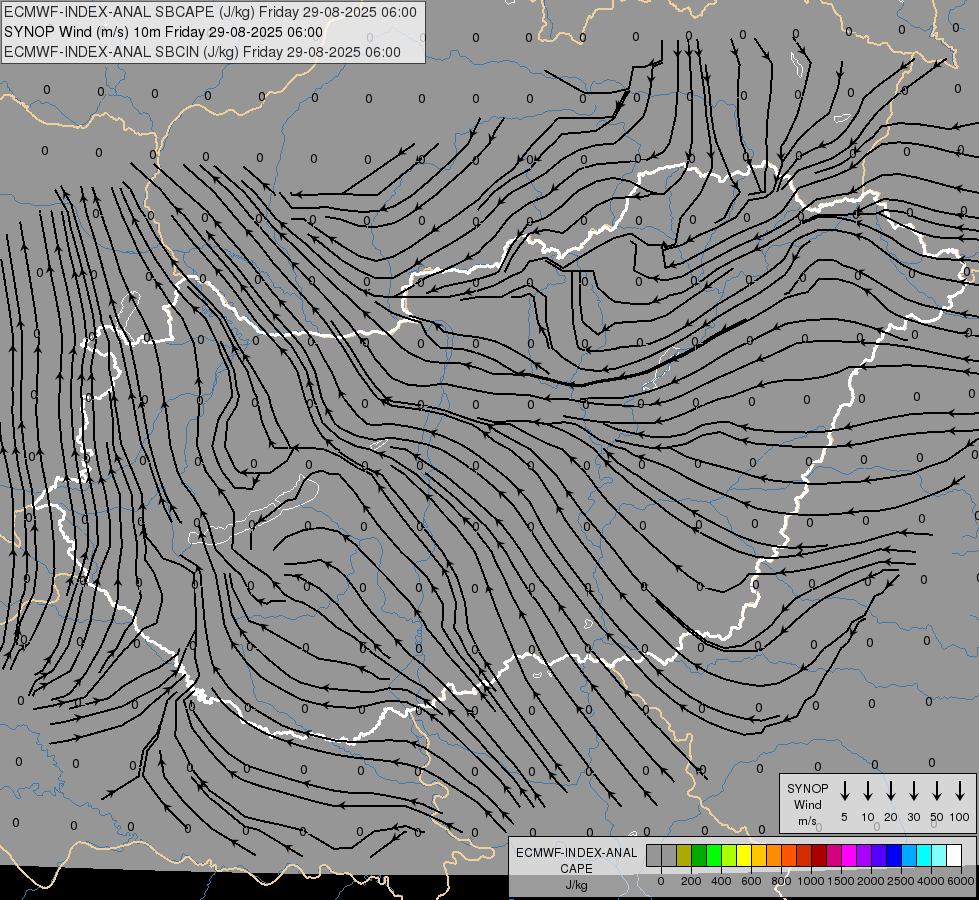Screen dimensions: 979x900
Task: Click the 20 m/s wind arrow symbol
Action: 890,791
